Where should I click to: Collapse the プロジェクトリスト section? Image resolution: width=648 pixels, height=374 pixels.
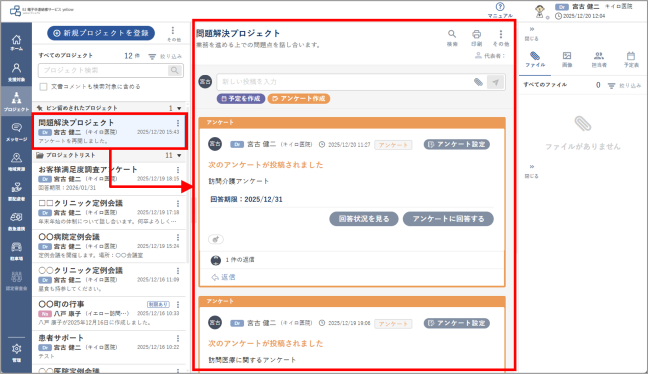179,156
